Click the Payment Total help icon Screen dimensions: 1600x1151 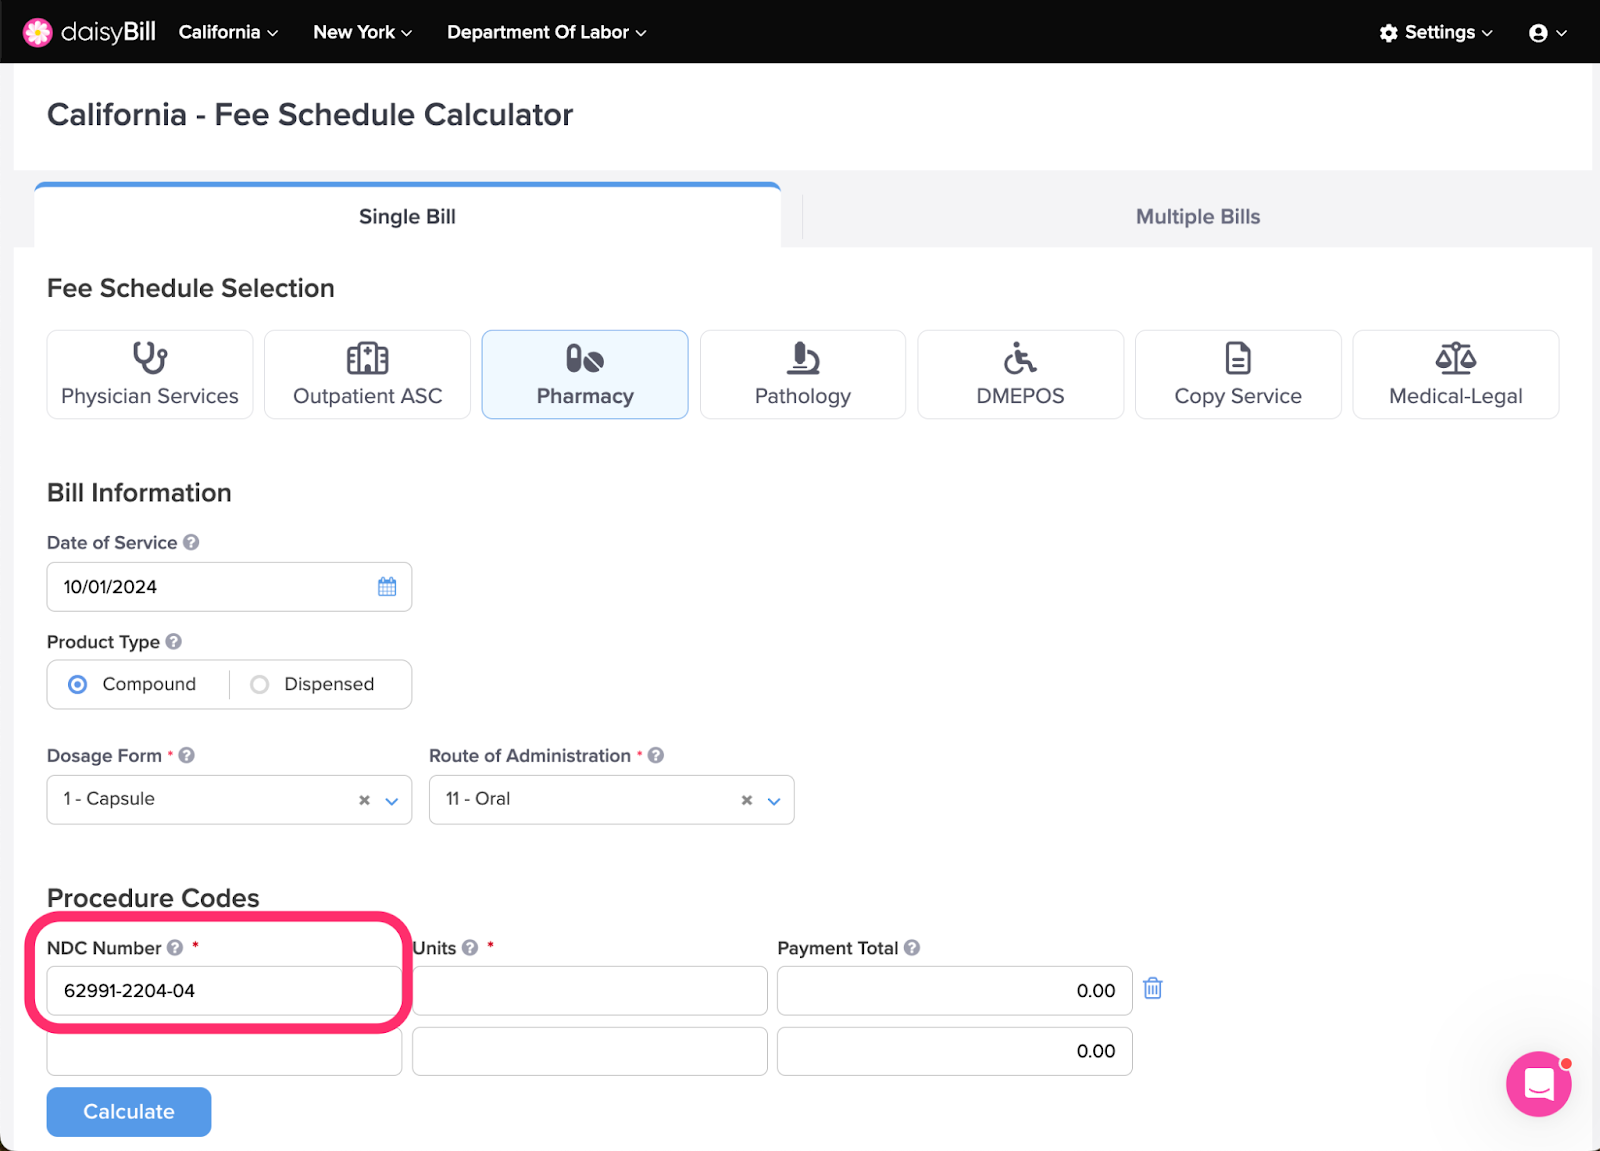[x=912, y=948]
